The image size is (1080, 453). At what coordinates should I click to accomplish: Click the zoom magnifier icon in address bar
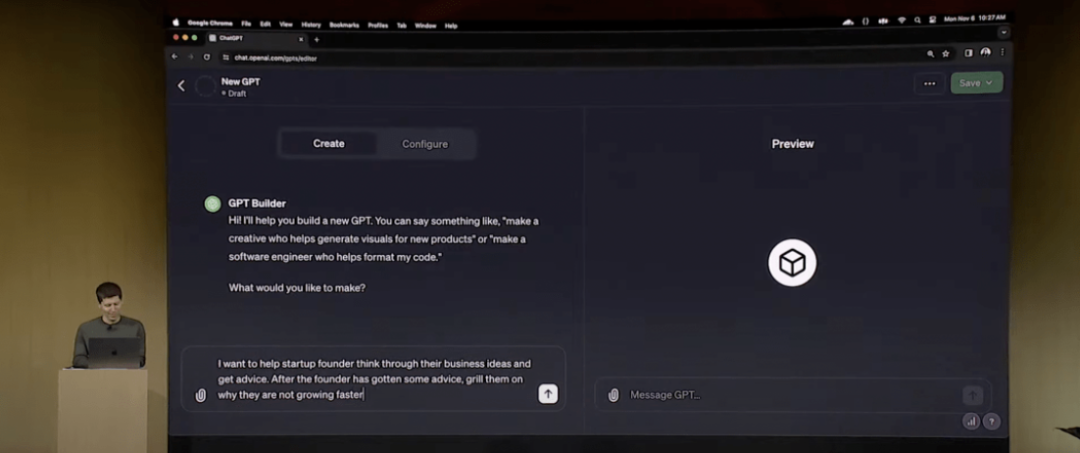point(931,54)
